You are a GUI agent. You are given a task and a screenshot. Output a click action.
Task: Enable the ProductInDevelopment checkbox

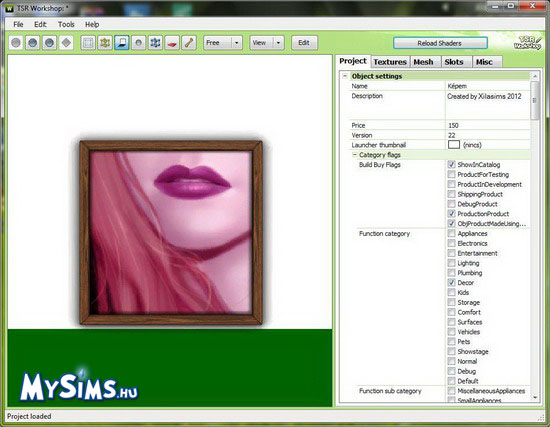pyautogui.click(x=452, y=184)
